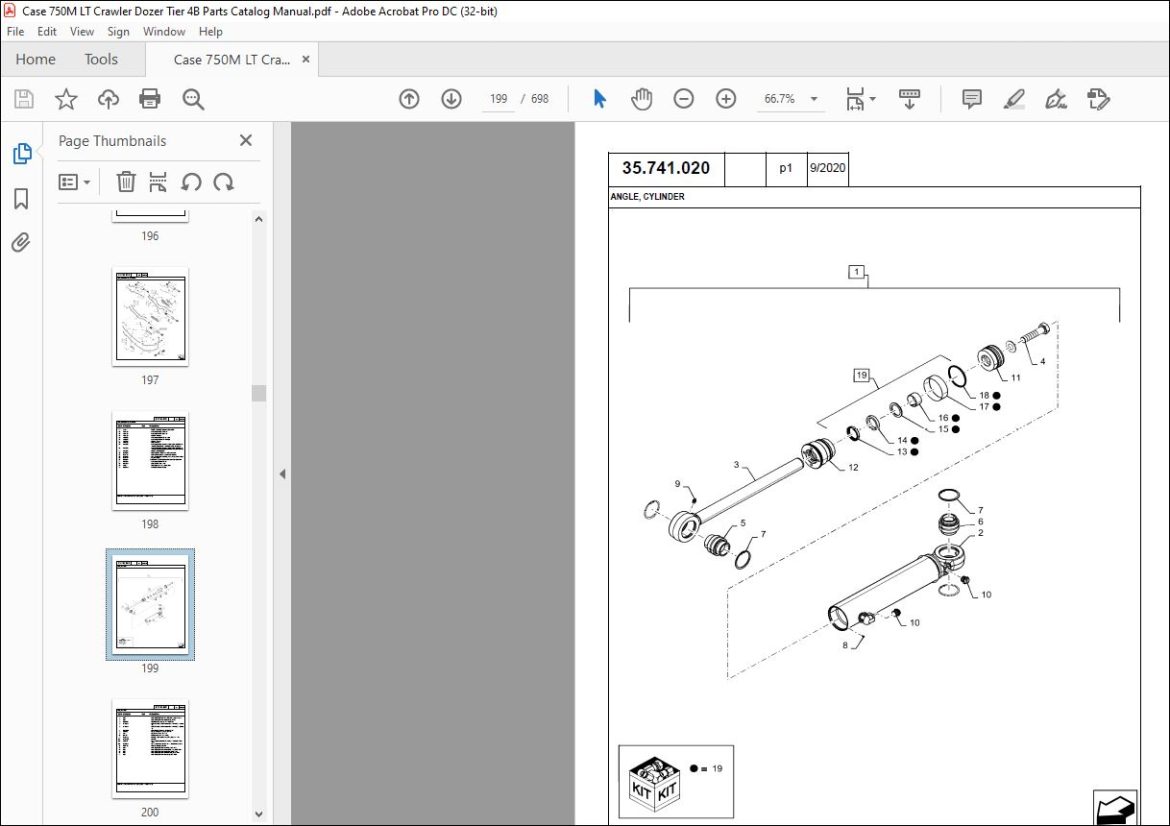Select page 197 thumbnail

(150, 316)
